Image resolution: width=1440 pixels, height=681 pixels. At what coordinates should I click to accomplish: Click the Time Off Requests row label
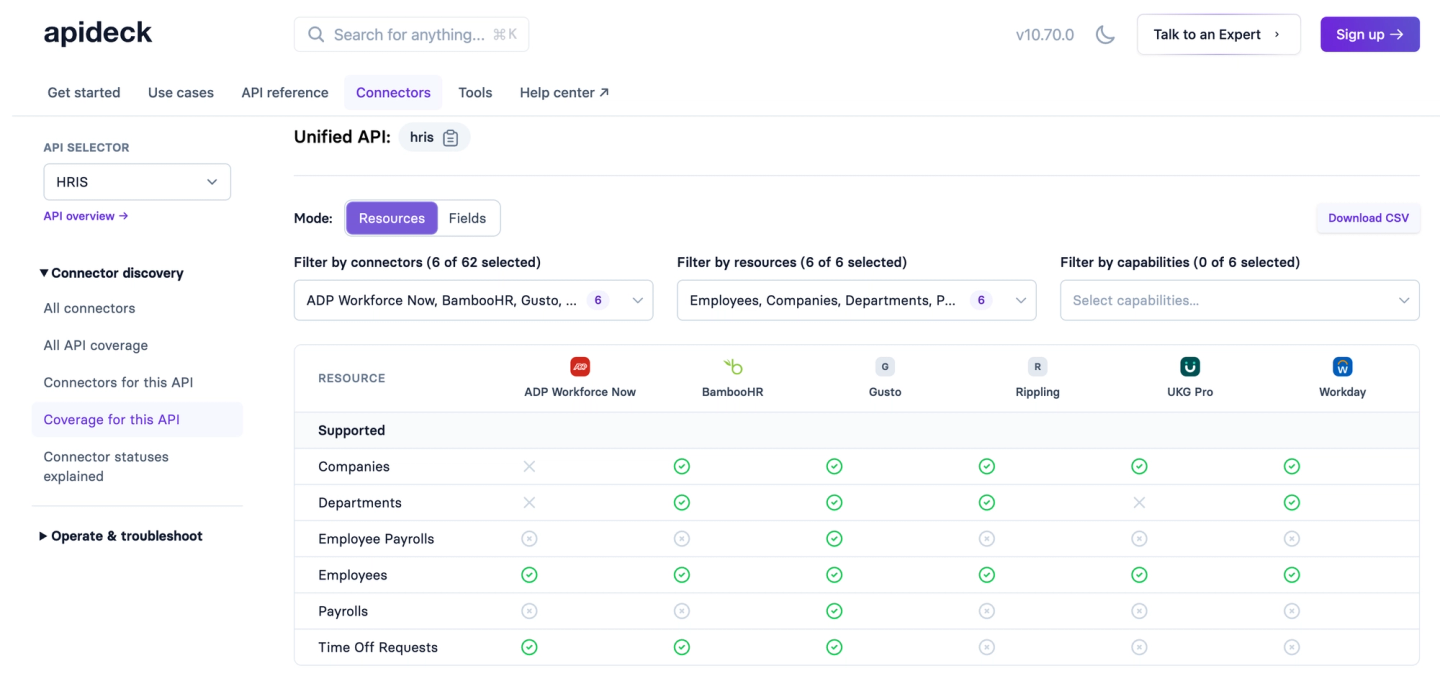pyautogui.click(x=378, y=647)
